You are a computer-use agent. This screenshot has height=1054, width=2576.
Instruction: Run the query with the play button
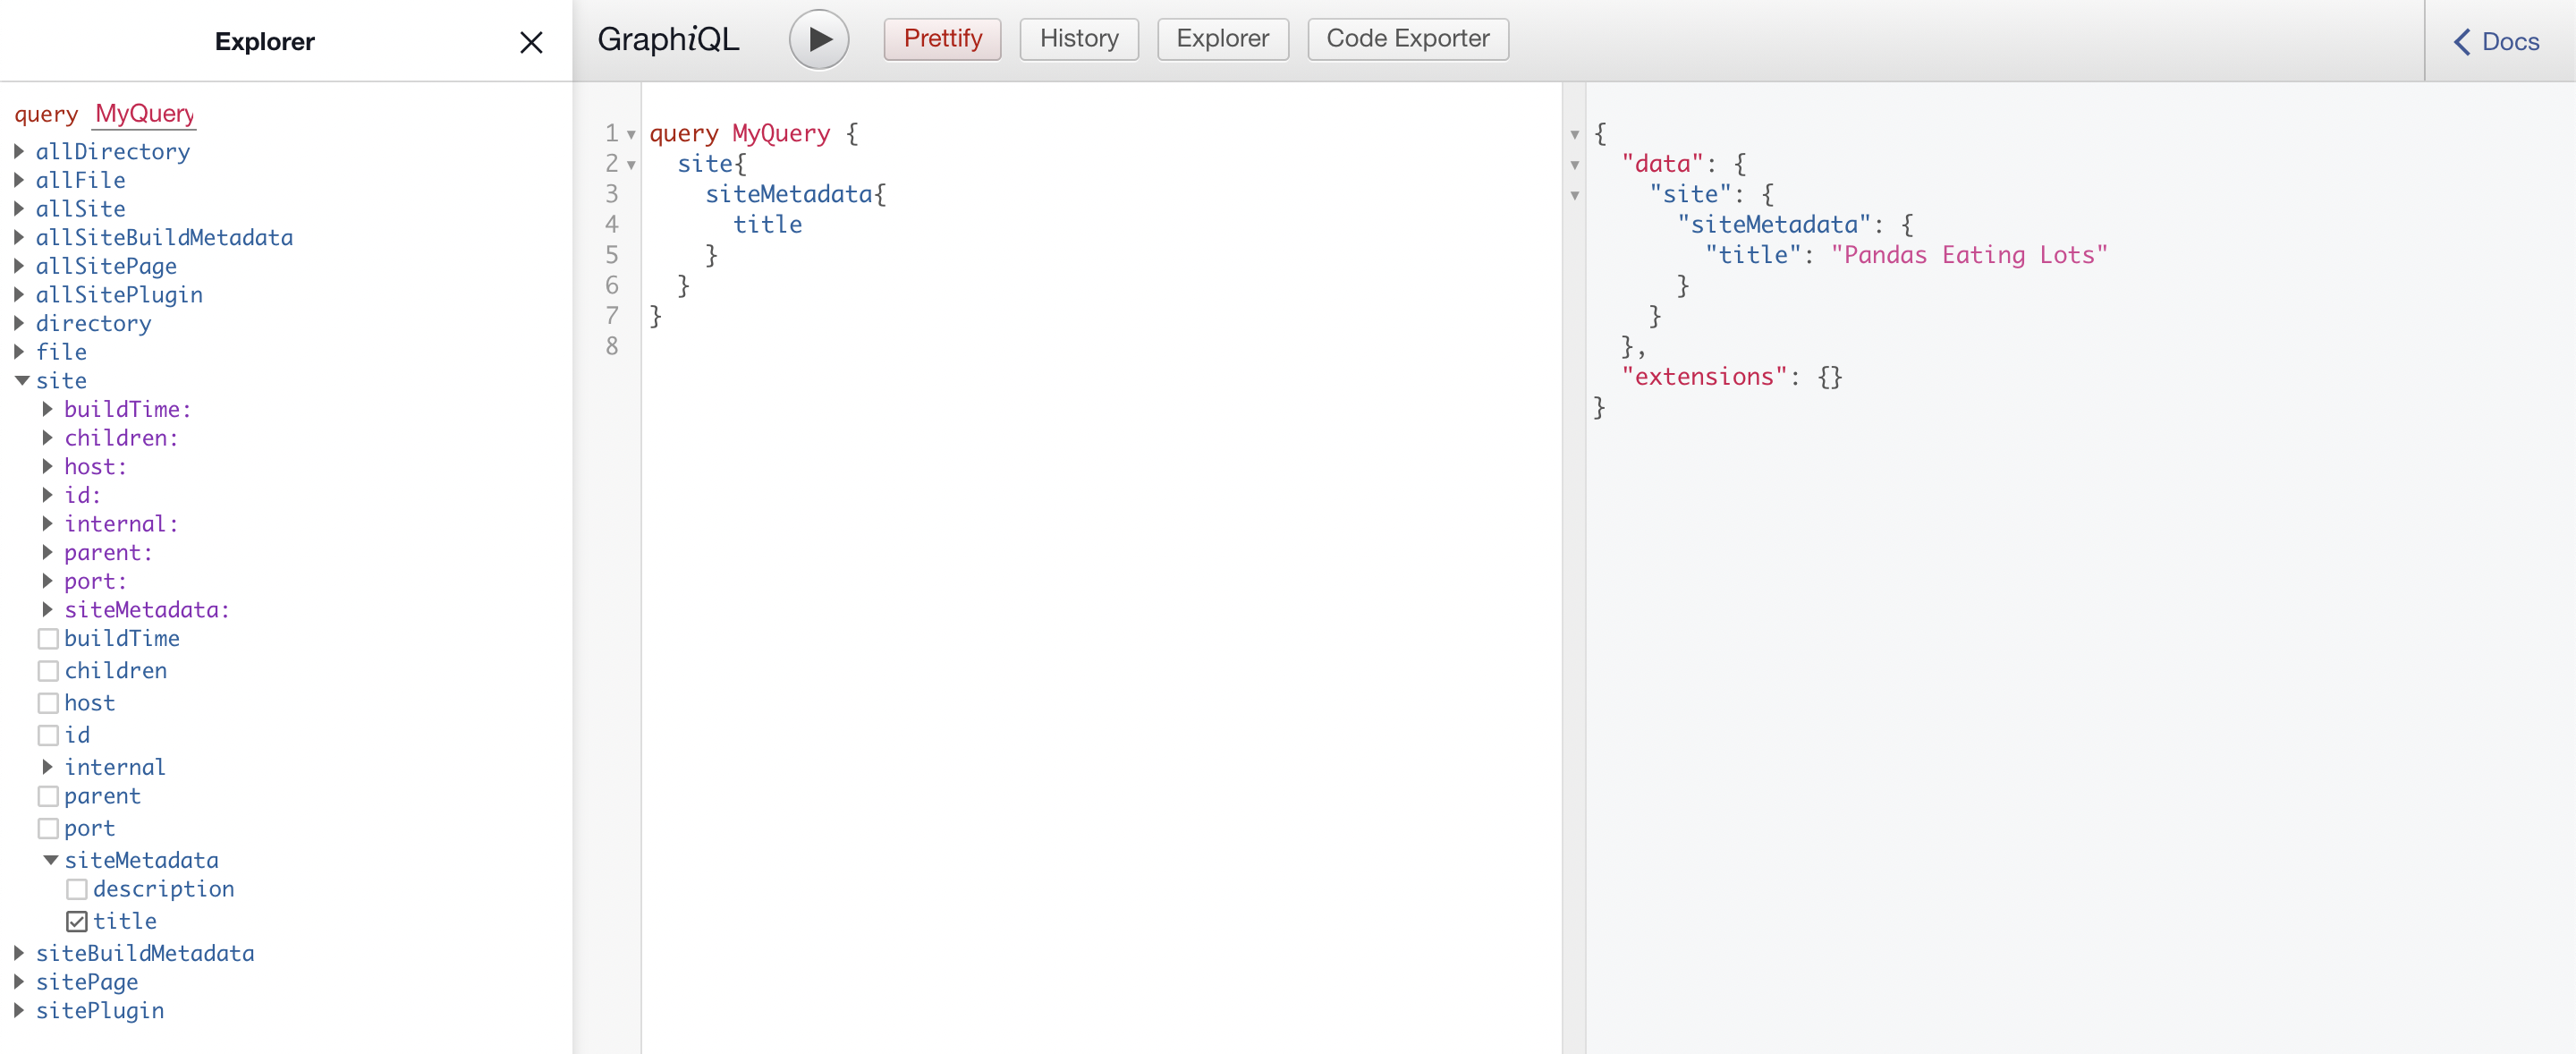[818, 39]
